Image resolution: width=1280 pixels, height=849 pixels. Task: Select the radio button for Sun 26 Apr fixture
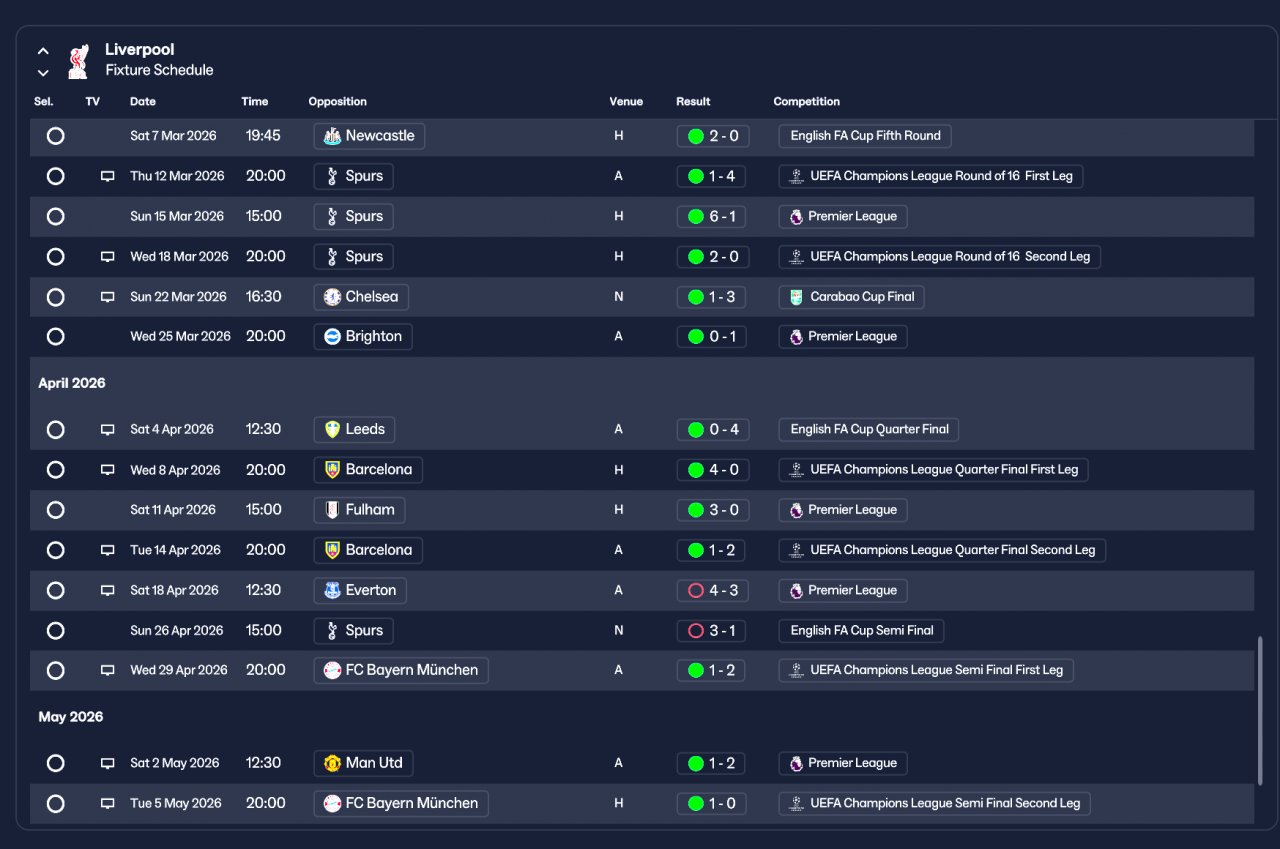coord(56,631)
